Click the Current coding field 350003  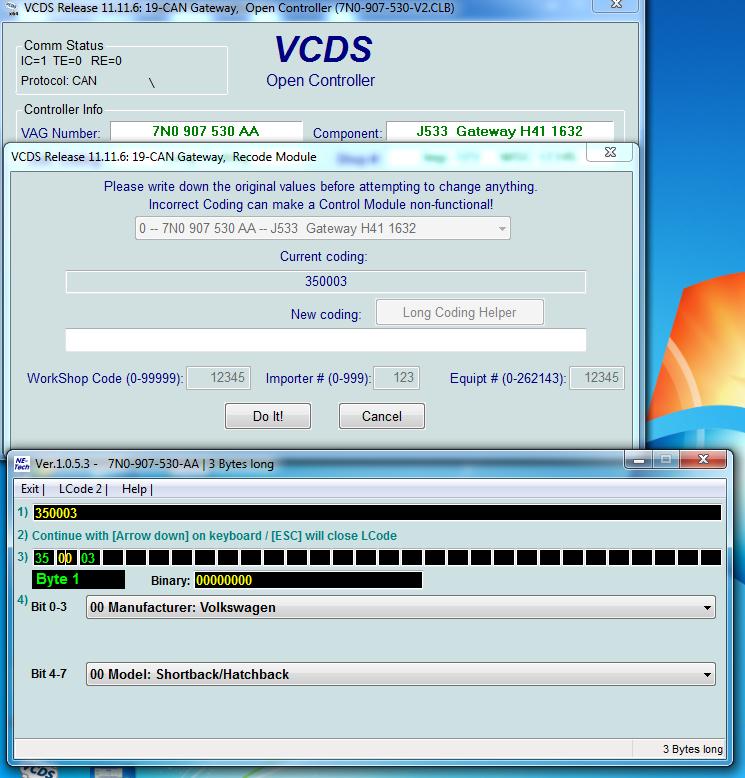pyautogui.click(x=326, y=281)
